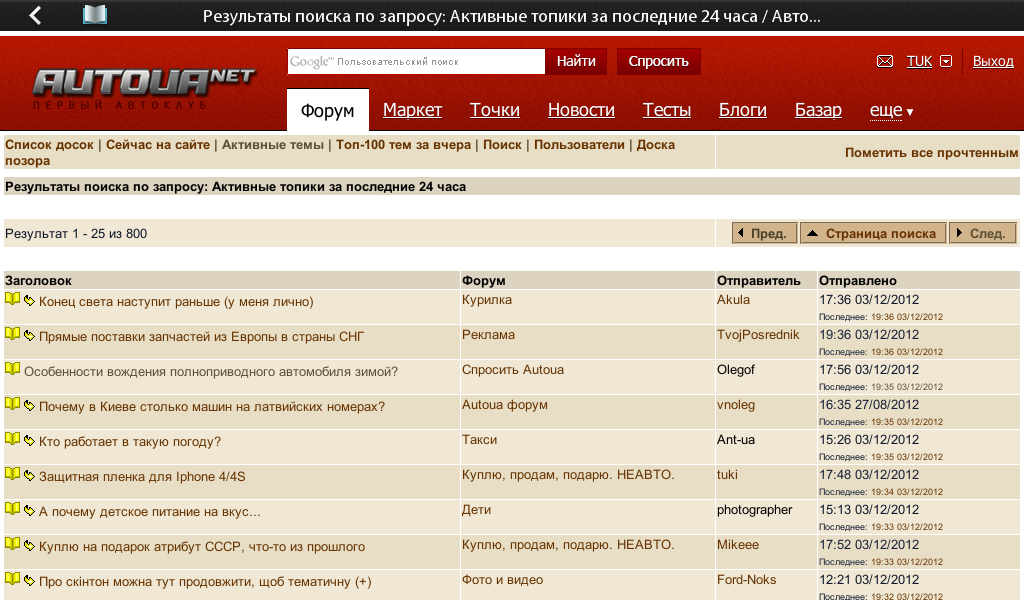
Task: Open the Новости tab
Action: click(581, 110)
